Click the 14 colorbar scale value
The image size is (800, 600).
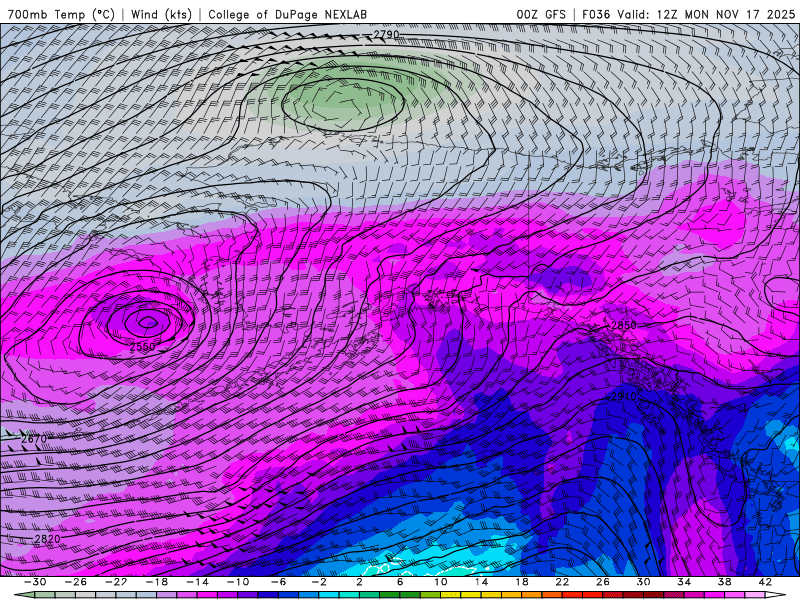tap(481, 582)
